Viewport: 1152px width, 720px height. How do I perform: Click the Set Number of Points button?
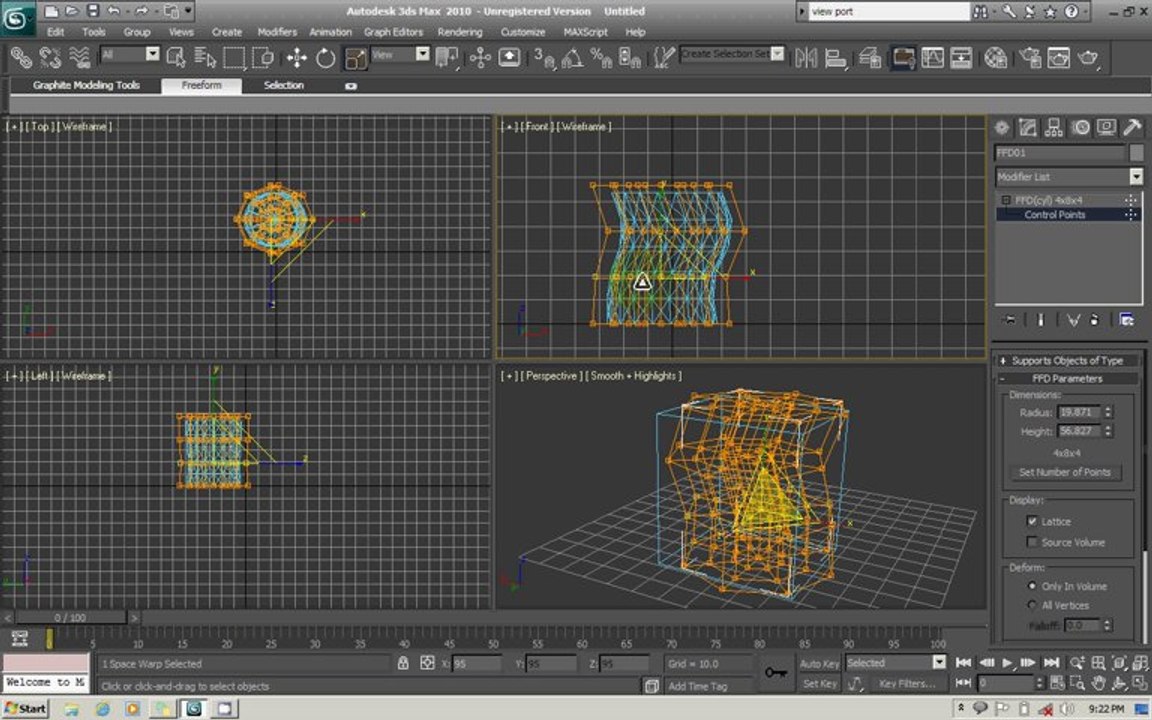[1065, 472]
